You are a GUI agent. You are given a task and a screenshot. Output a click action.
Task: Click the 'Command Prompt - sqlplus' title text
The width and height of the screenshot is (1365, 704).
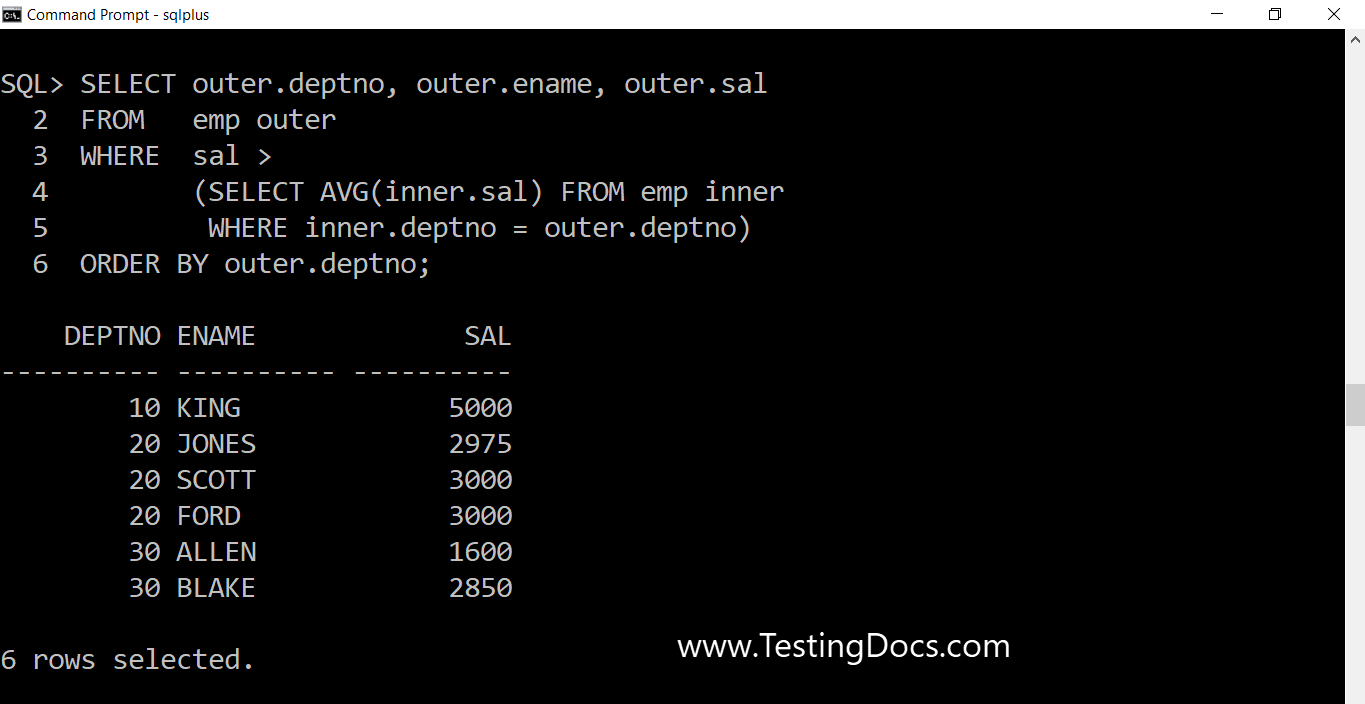pos(118,15)
